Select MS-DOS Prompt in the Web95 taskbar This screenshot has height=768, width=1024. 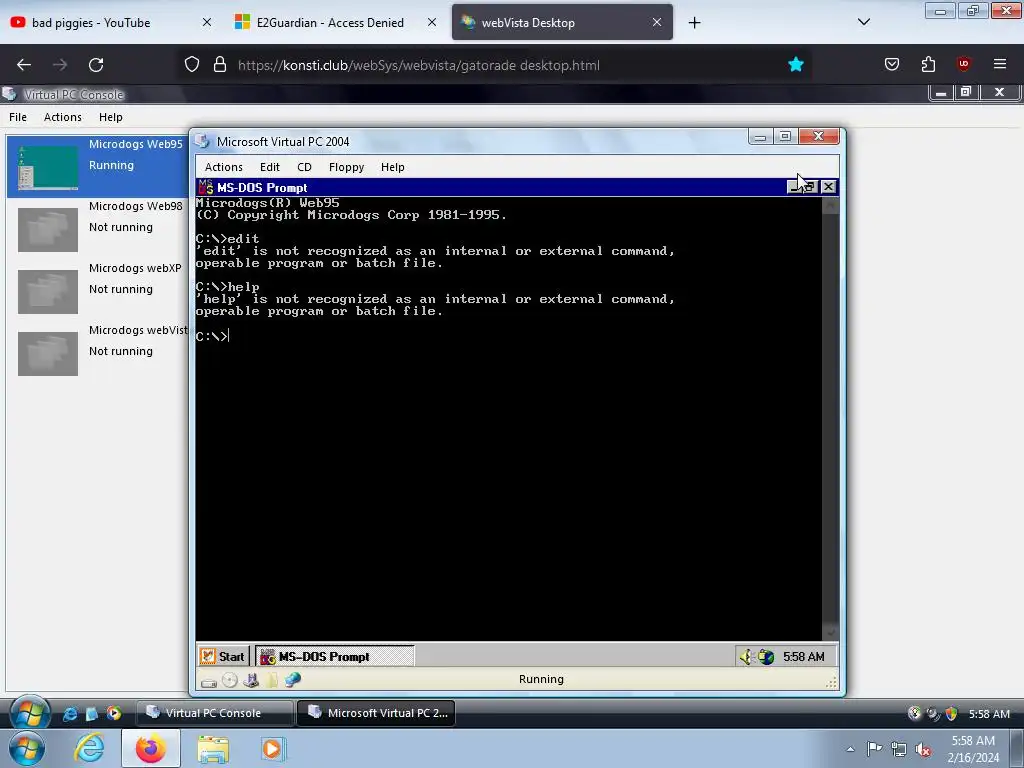coord(334,656)
